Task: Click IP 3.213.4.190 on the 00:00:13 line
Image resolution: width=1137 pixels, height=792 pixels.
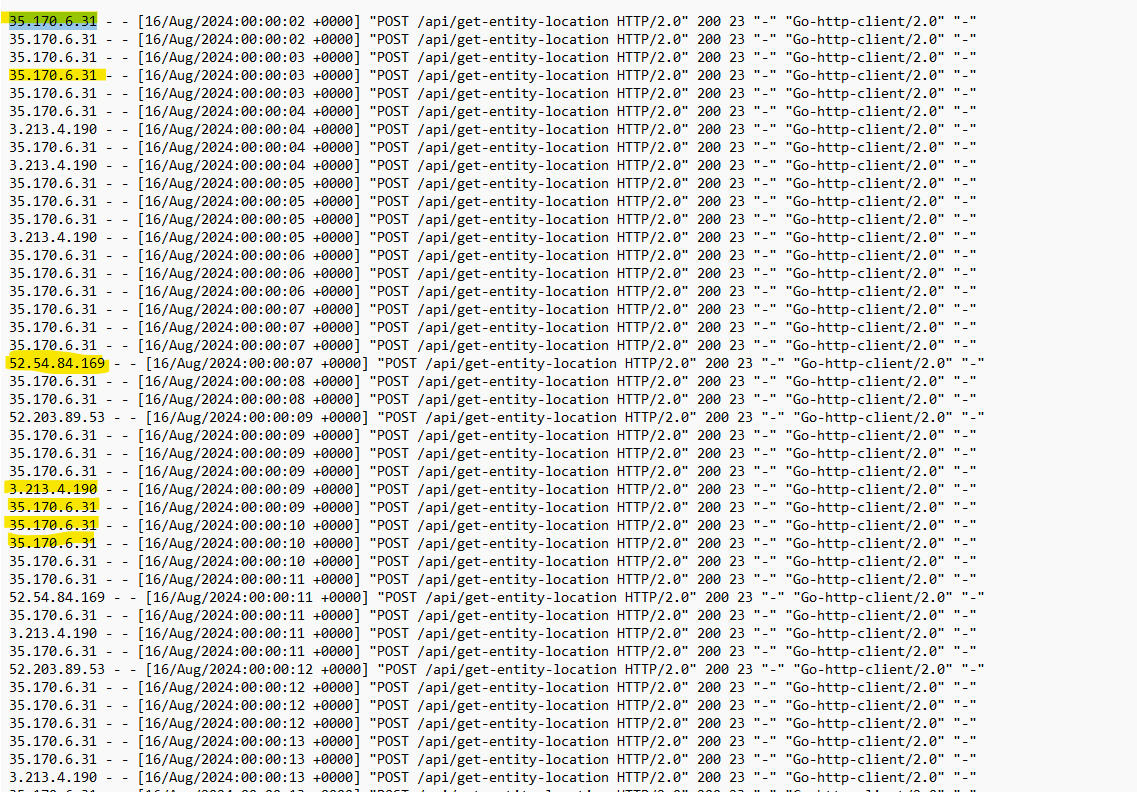Action: tap(53, 777)
